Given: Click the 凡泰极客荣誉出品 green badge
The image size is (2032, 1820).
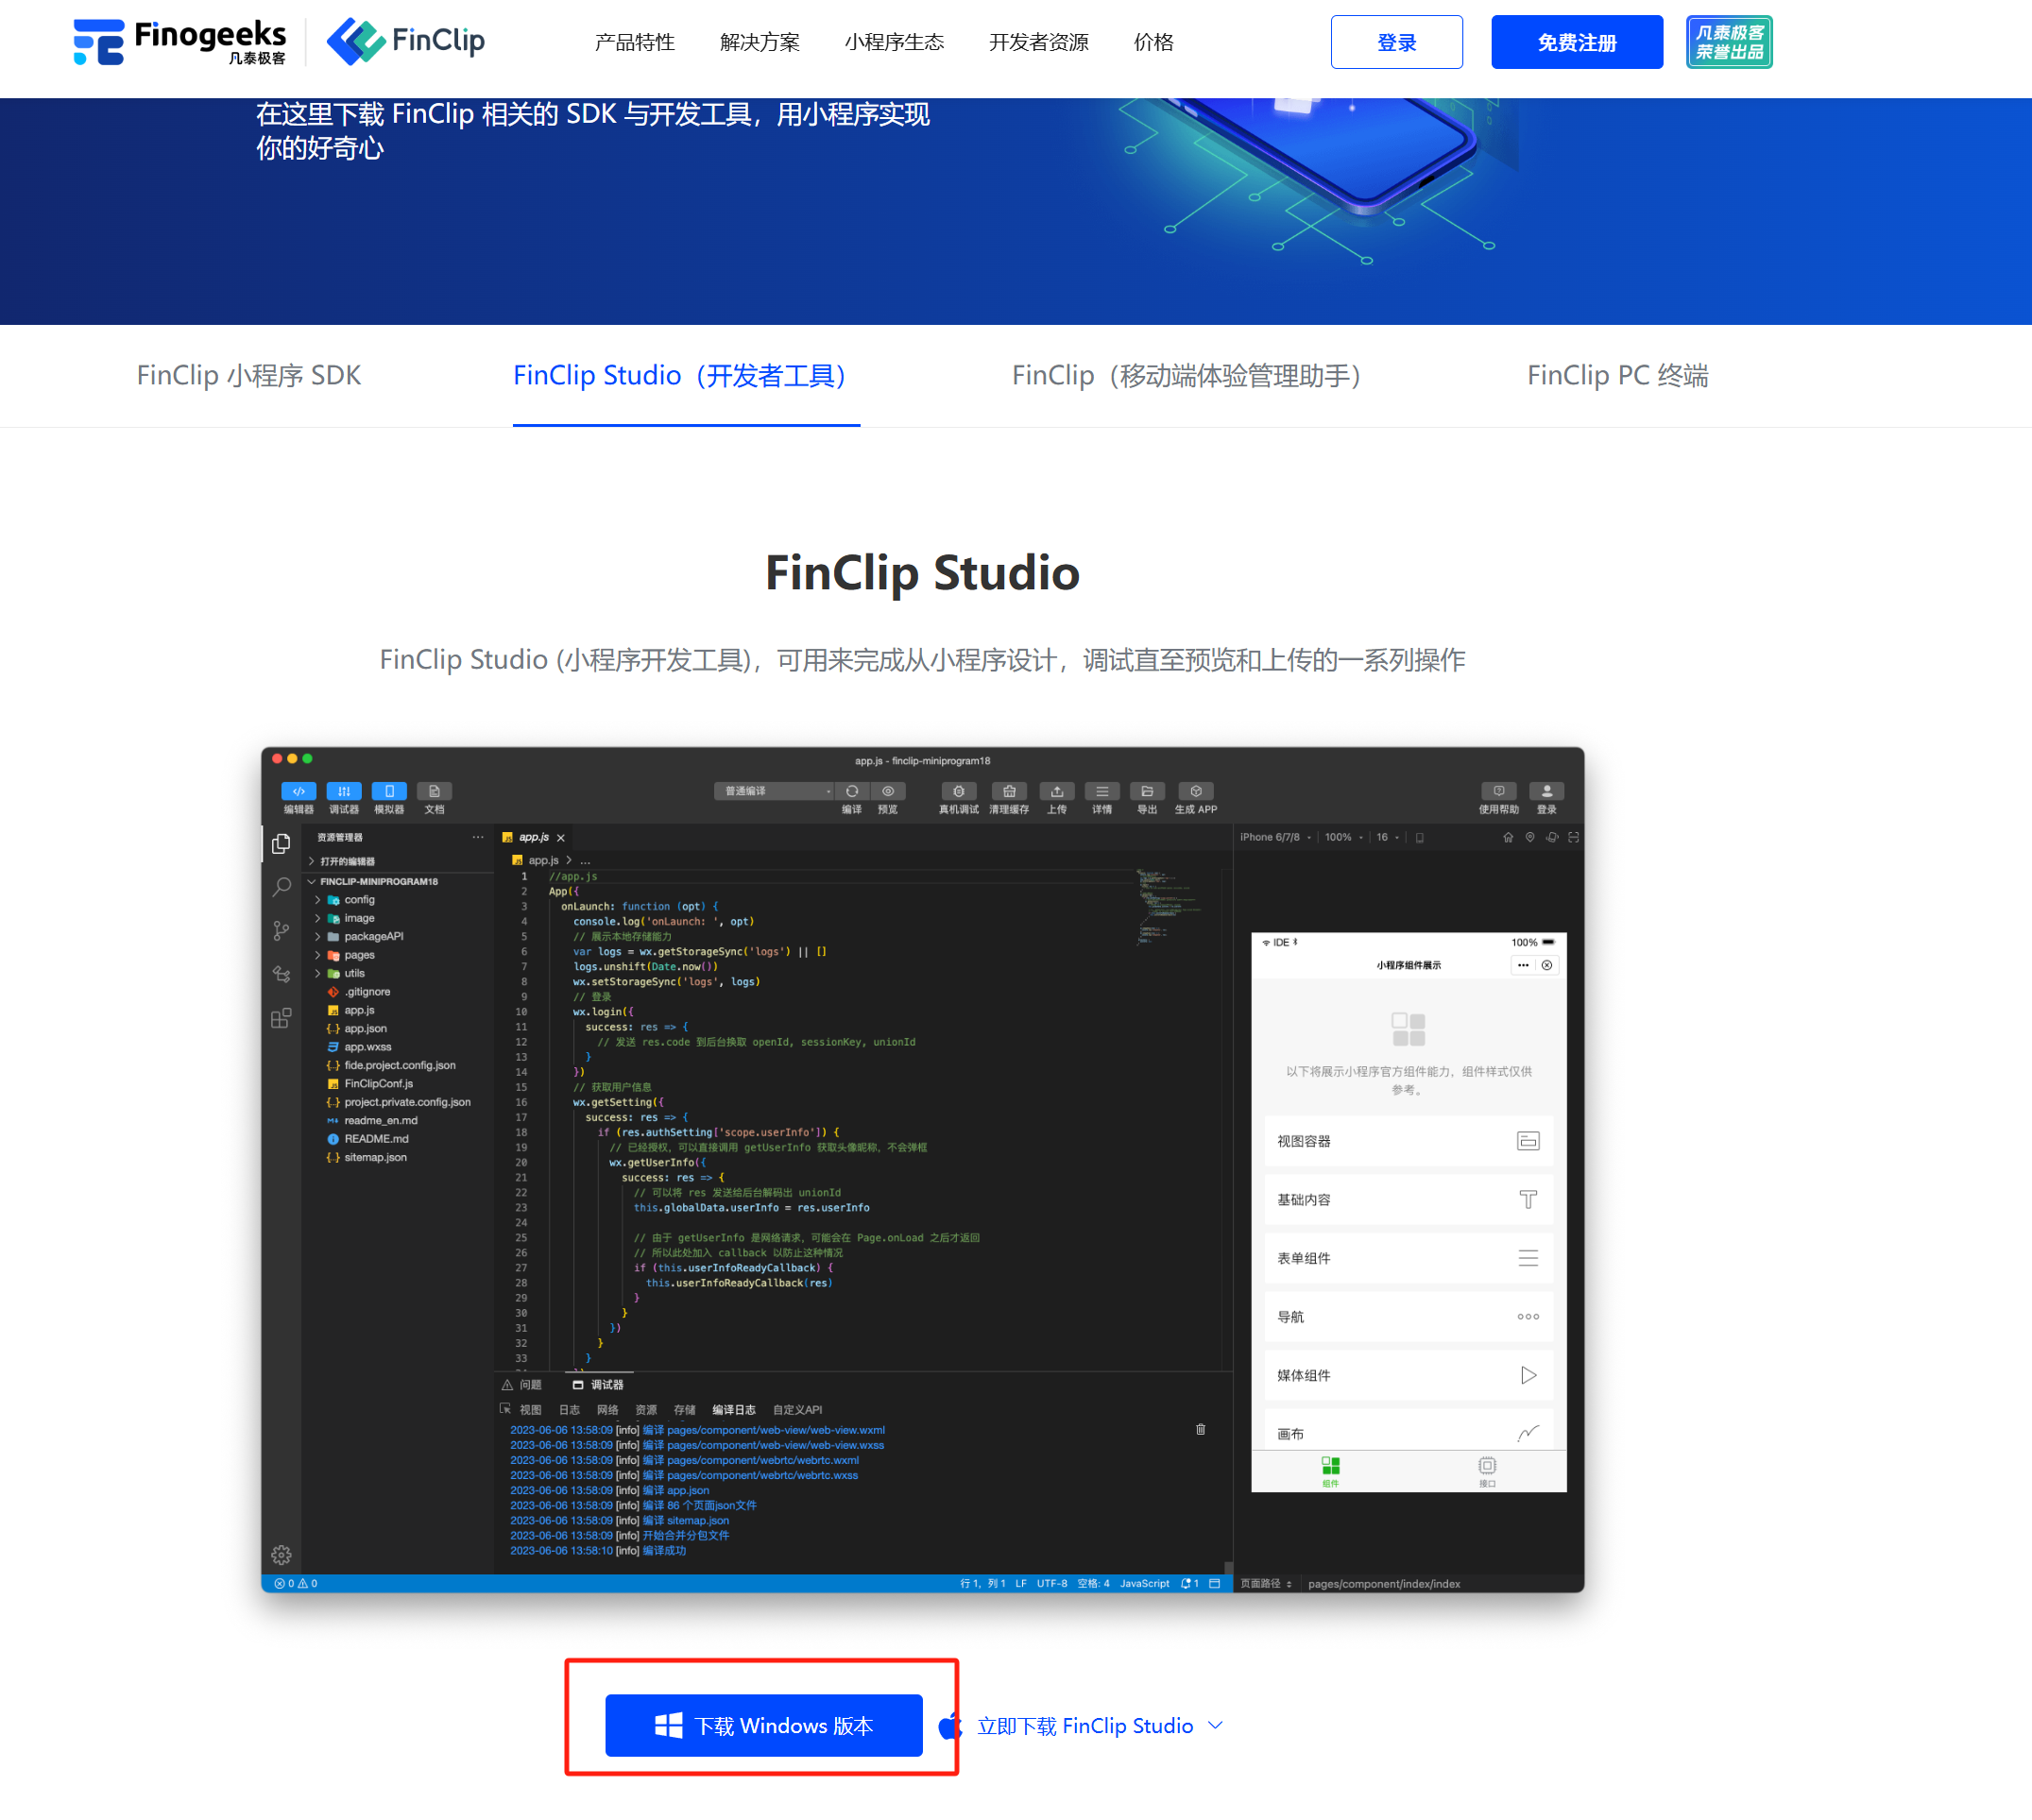Looking at the screenshot, I should [x=1728, y=42].
